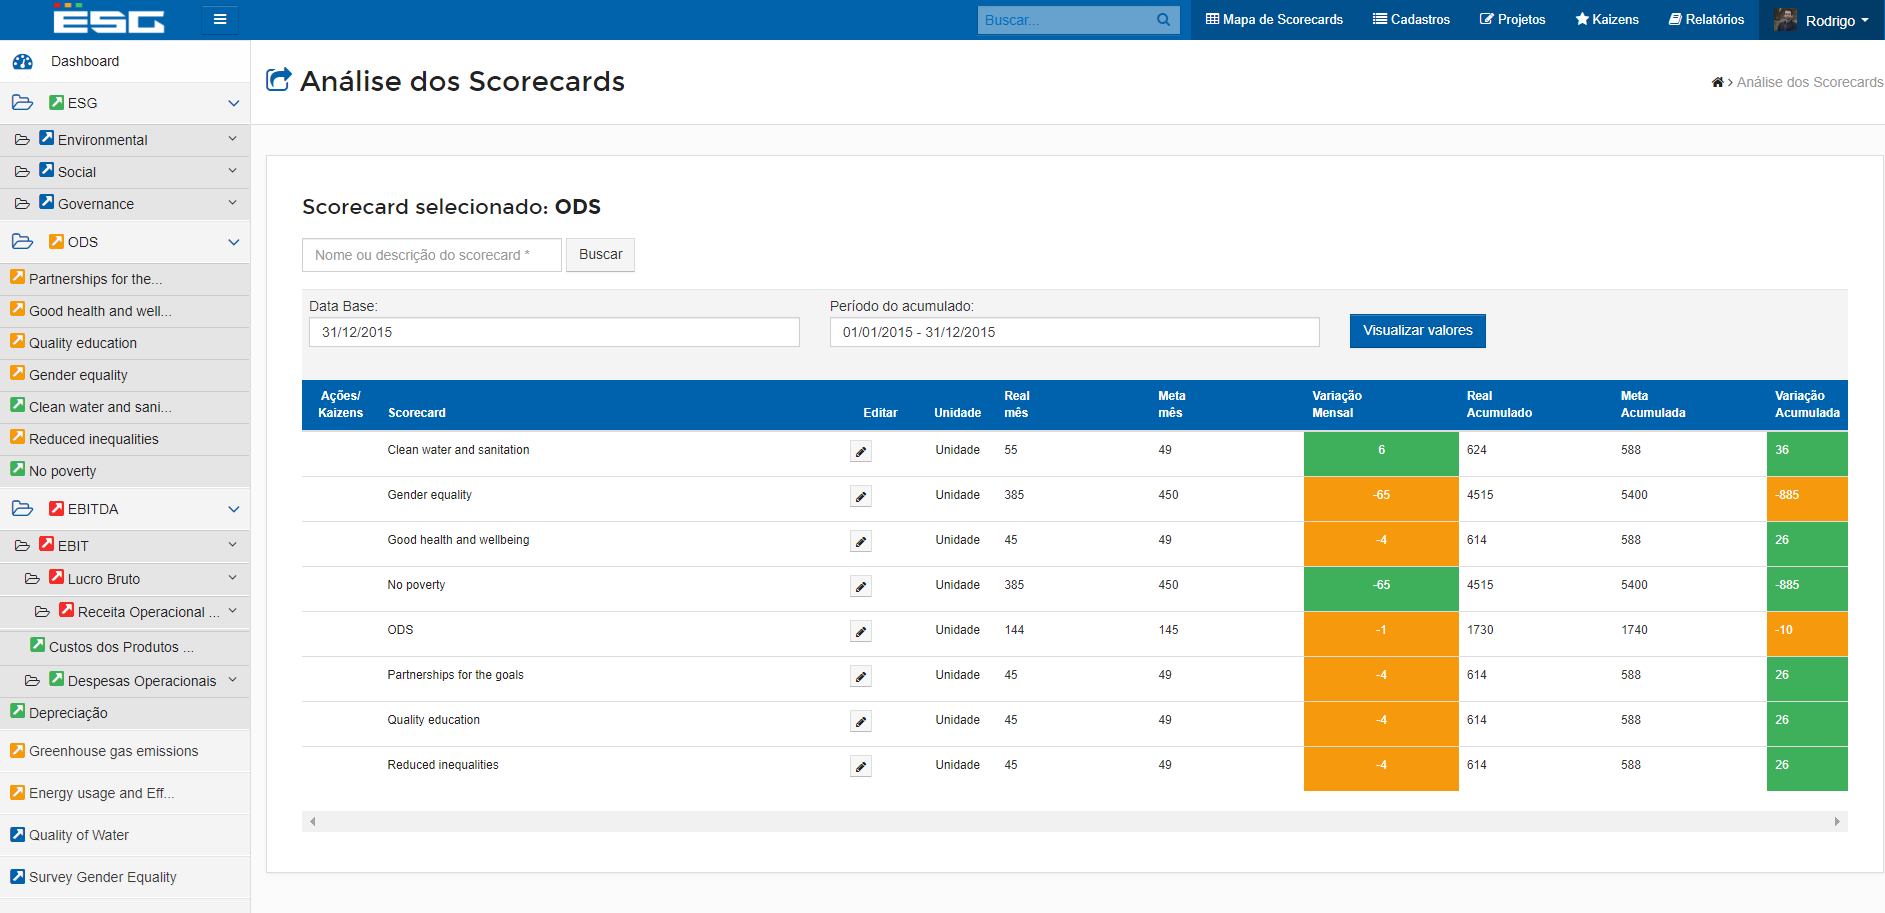Click the ODS folder icon in sidebar

[x=22, y=241]
